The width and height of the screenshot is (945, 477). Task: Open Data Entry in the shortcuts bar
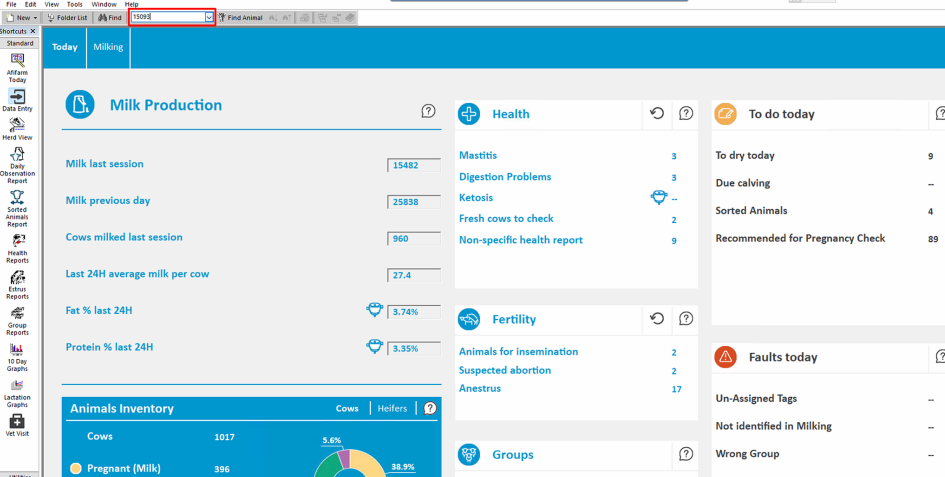pos(17,98)
